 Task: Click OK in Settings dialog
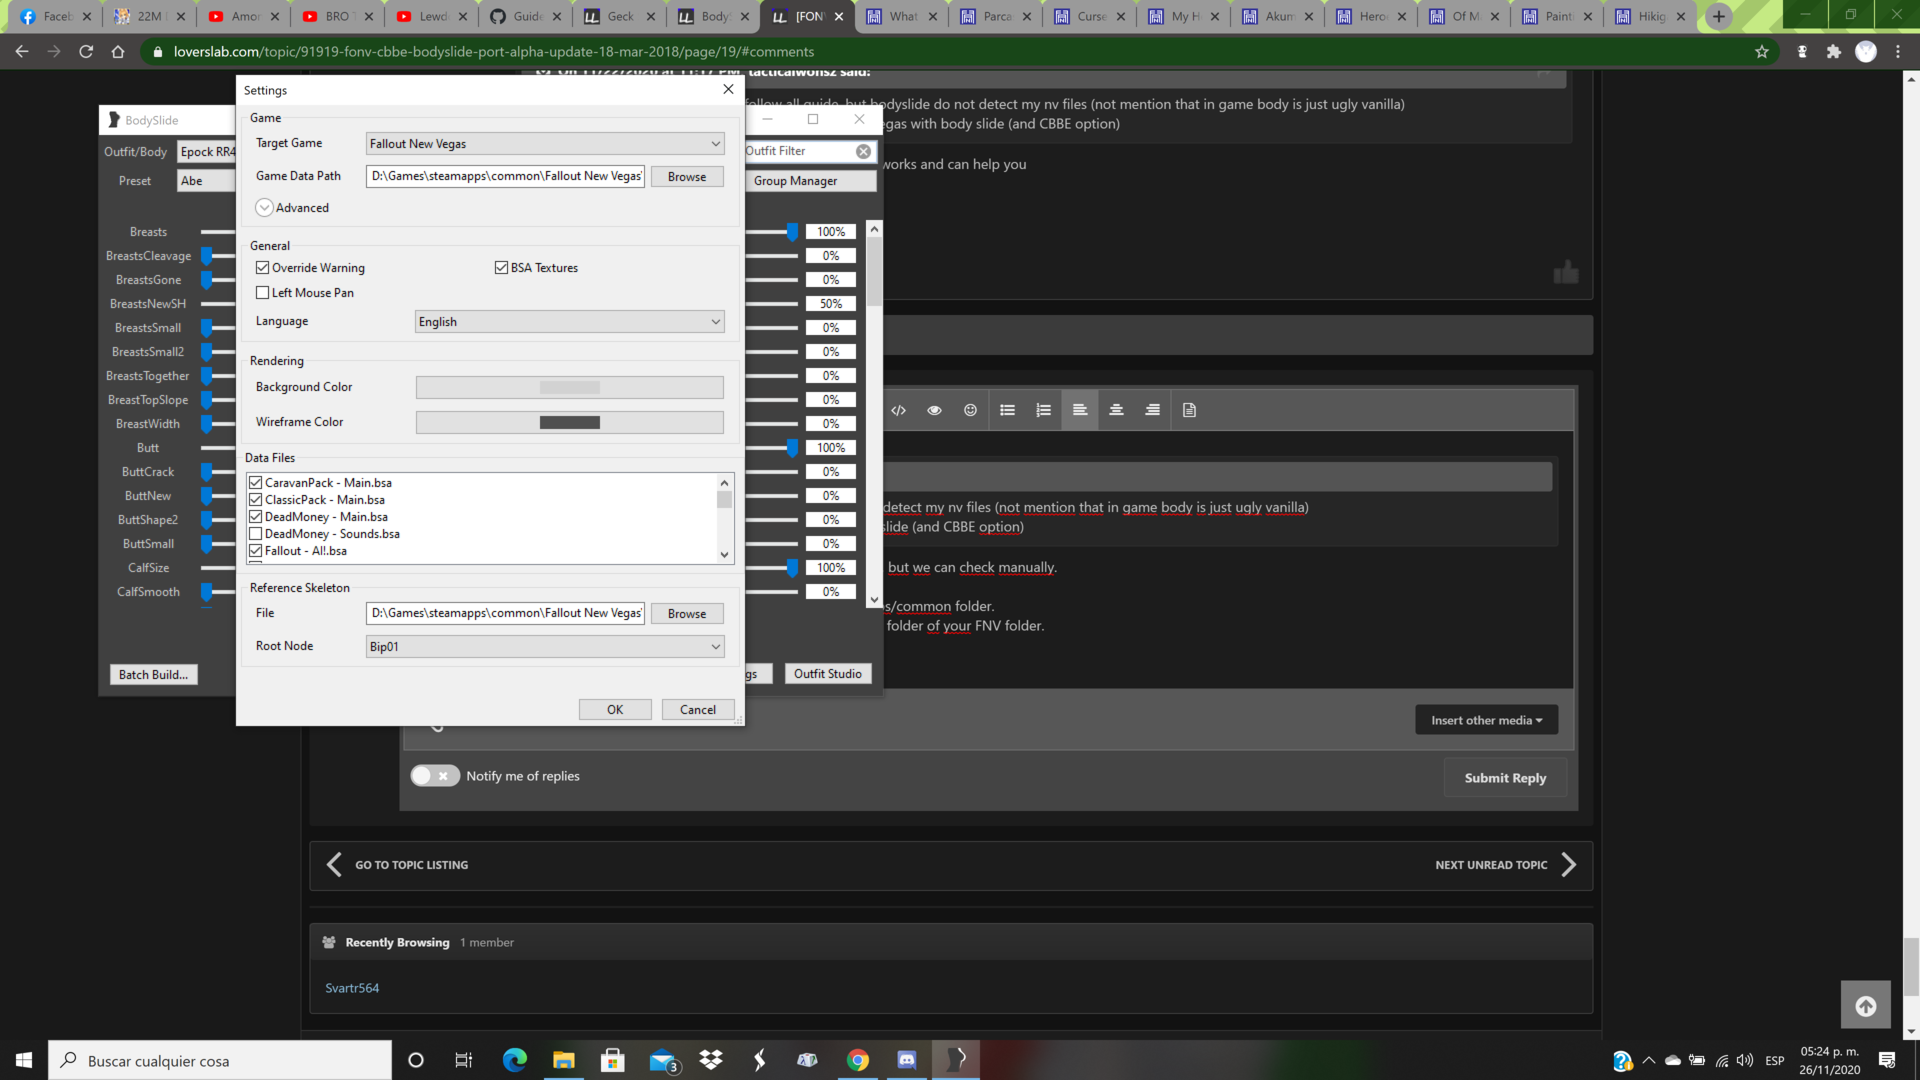point(615,710)
